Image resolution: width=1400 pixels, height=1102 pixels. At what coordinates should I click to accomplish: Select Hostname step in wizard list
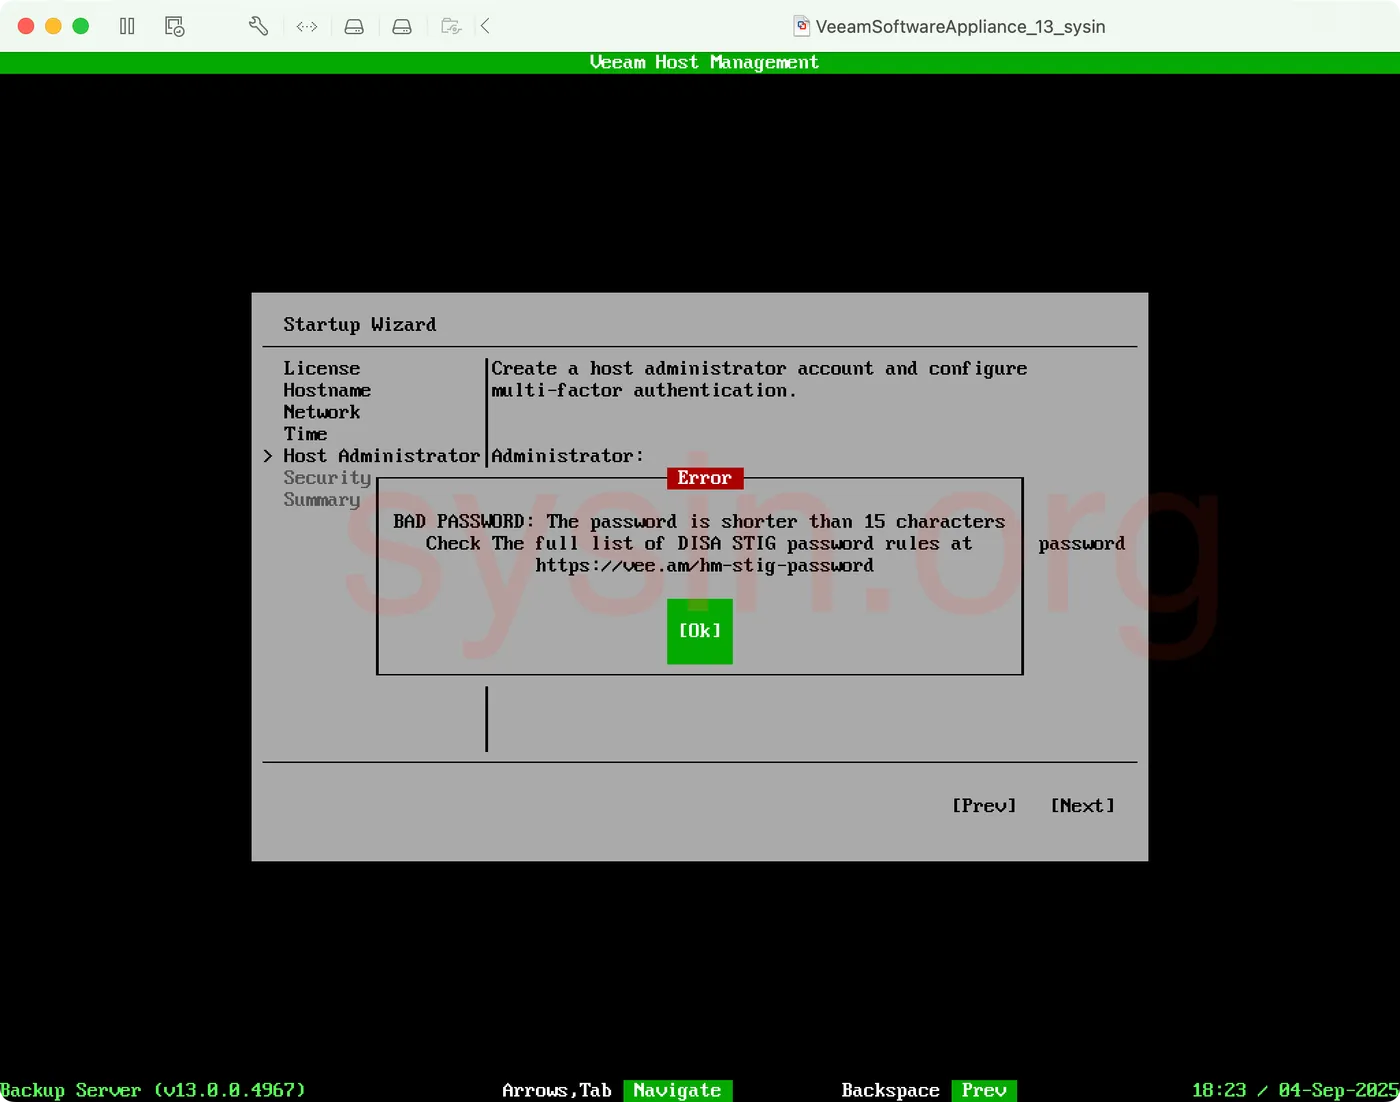[x=327, y=390]
